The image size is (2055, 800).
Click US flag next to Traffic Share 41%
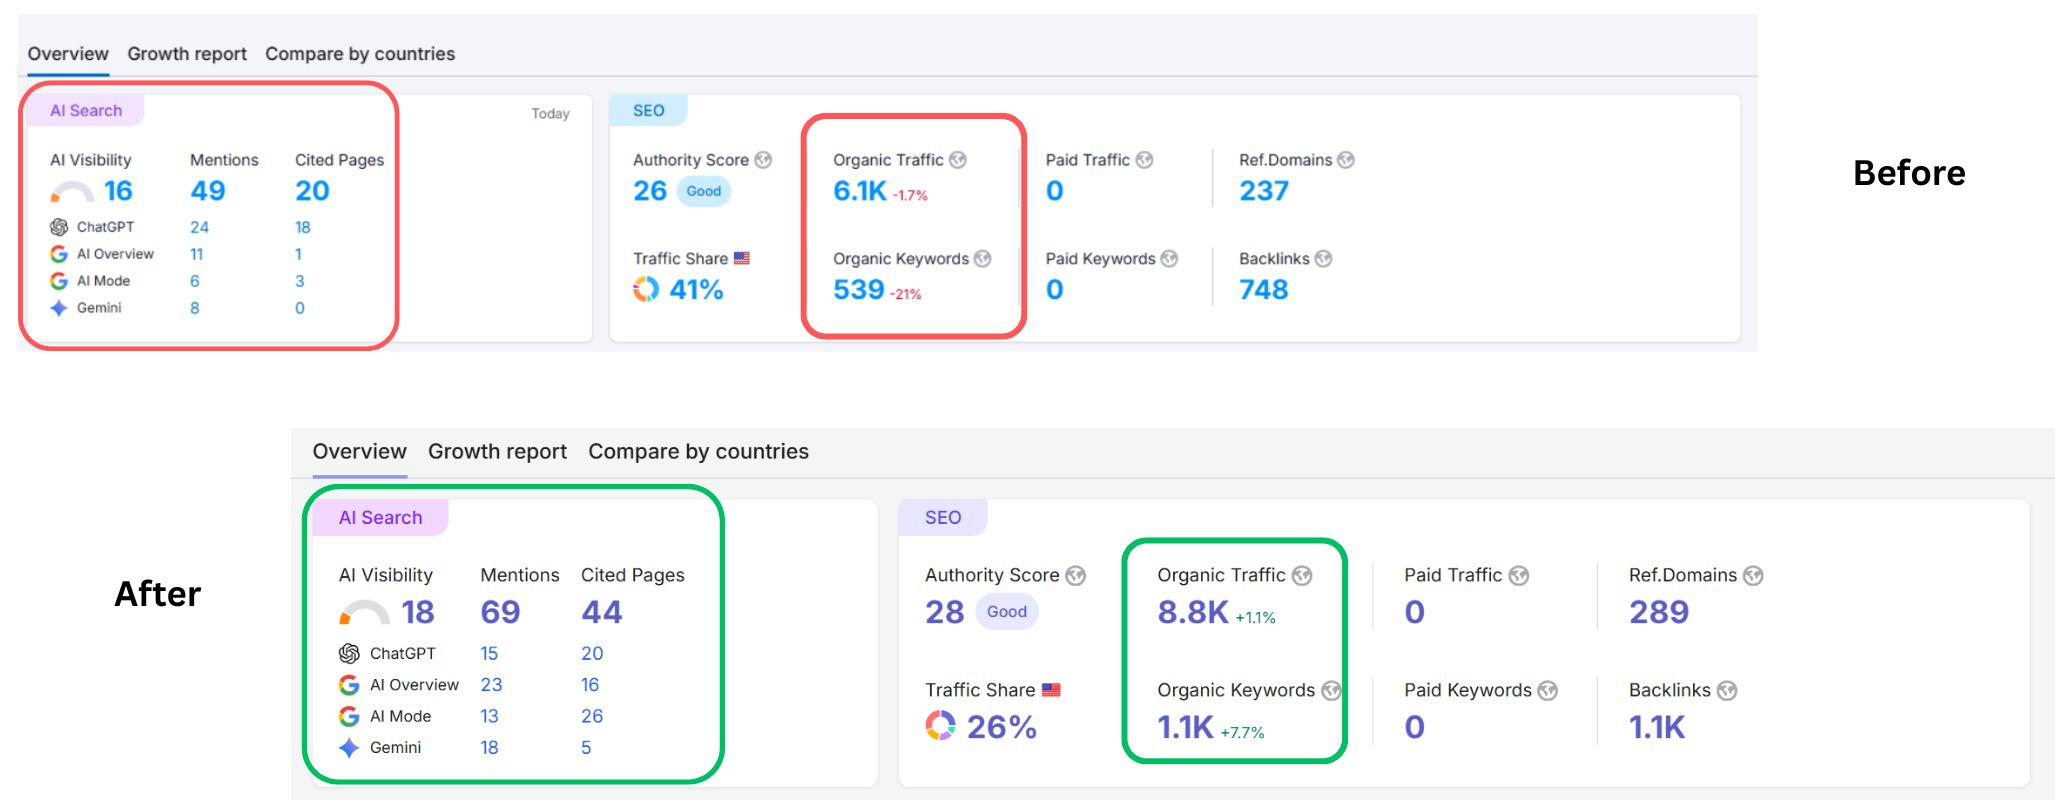pyautogui.click(x=742, y=258)
